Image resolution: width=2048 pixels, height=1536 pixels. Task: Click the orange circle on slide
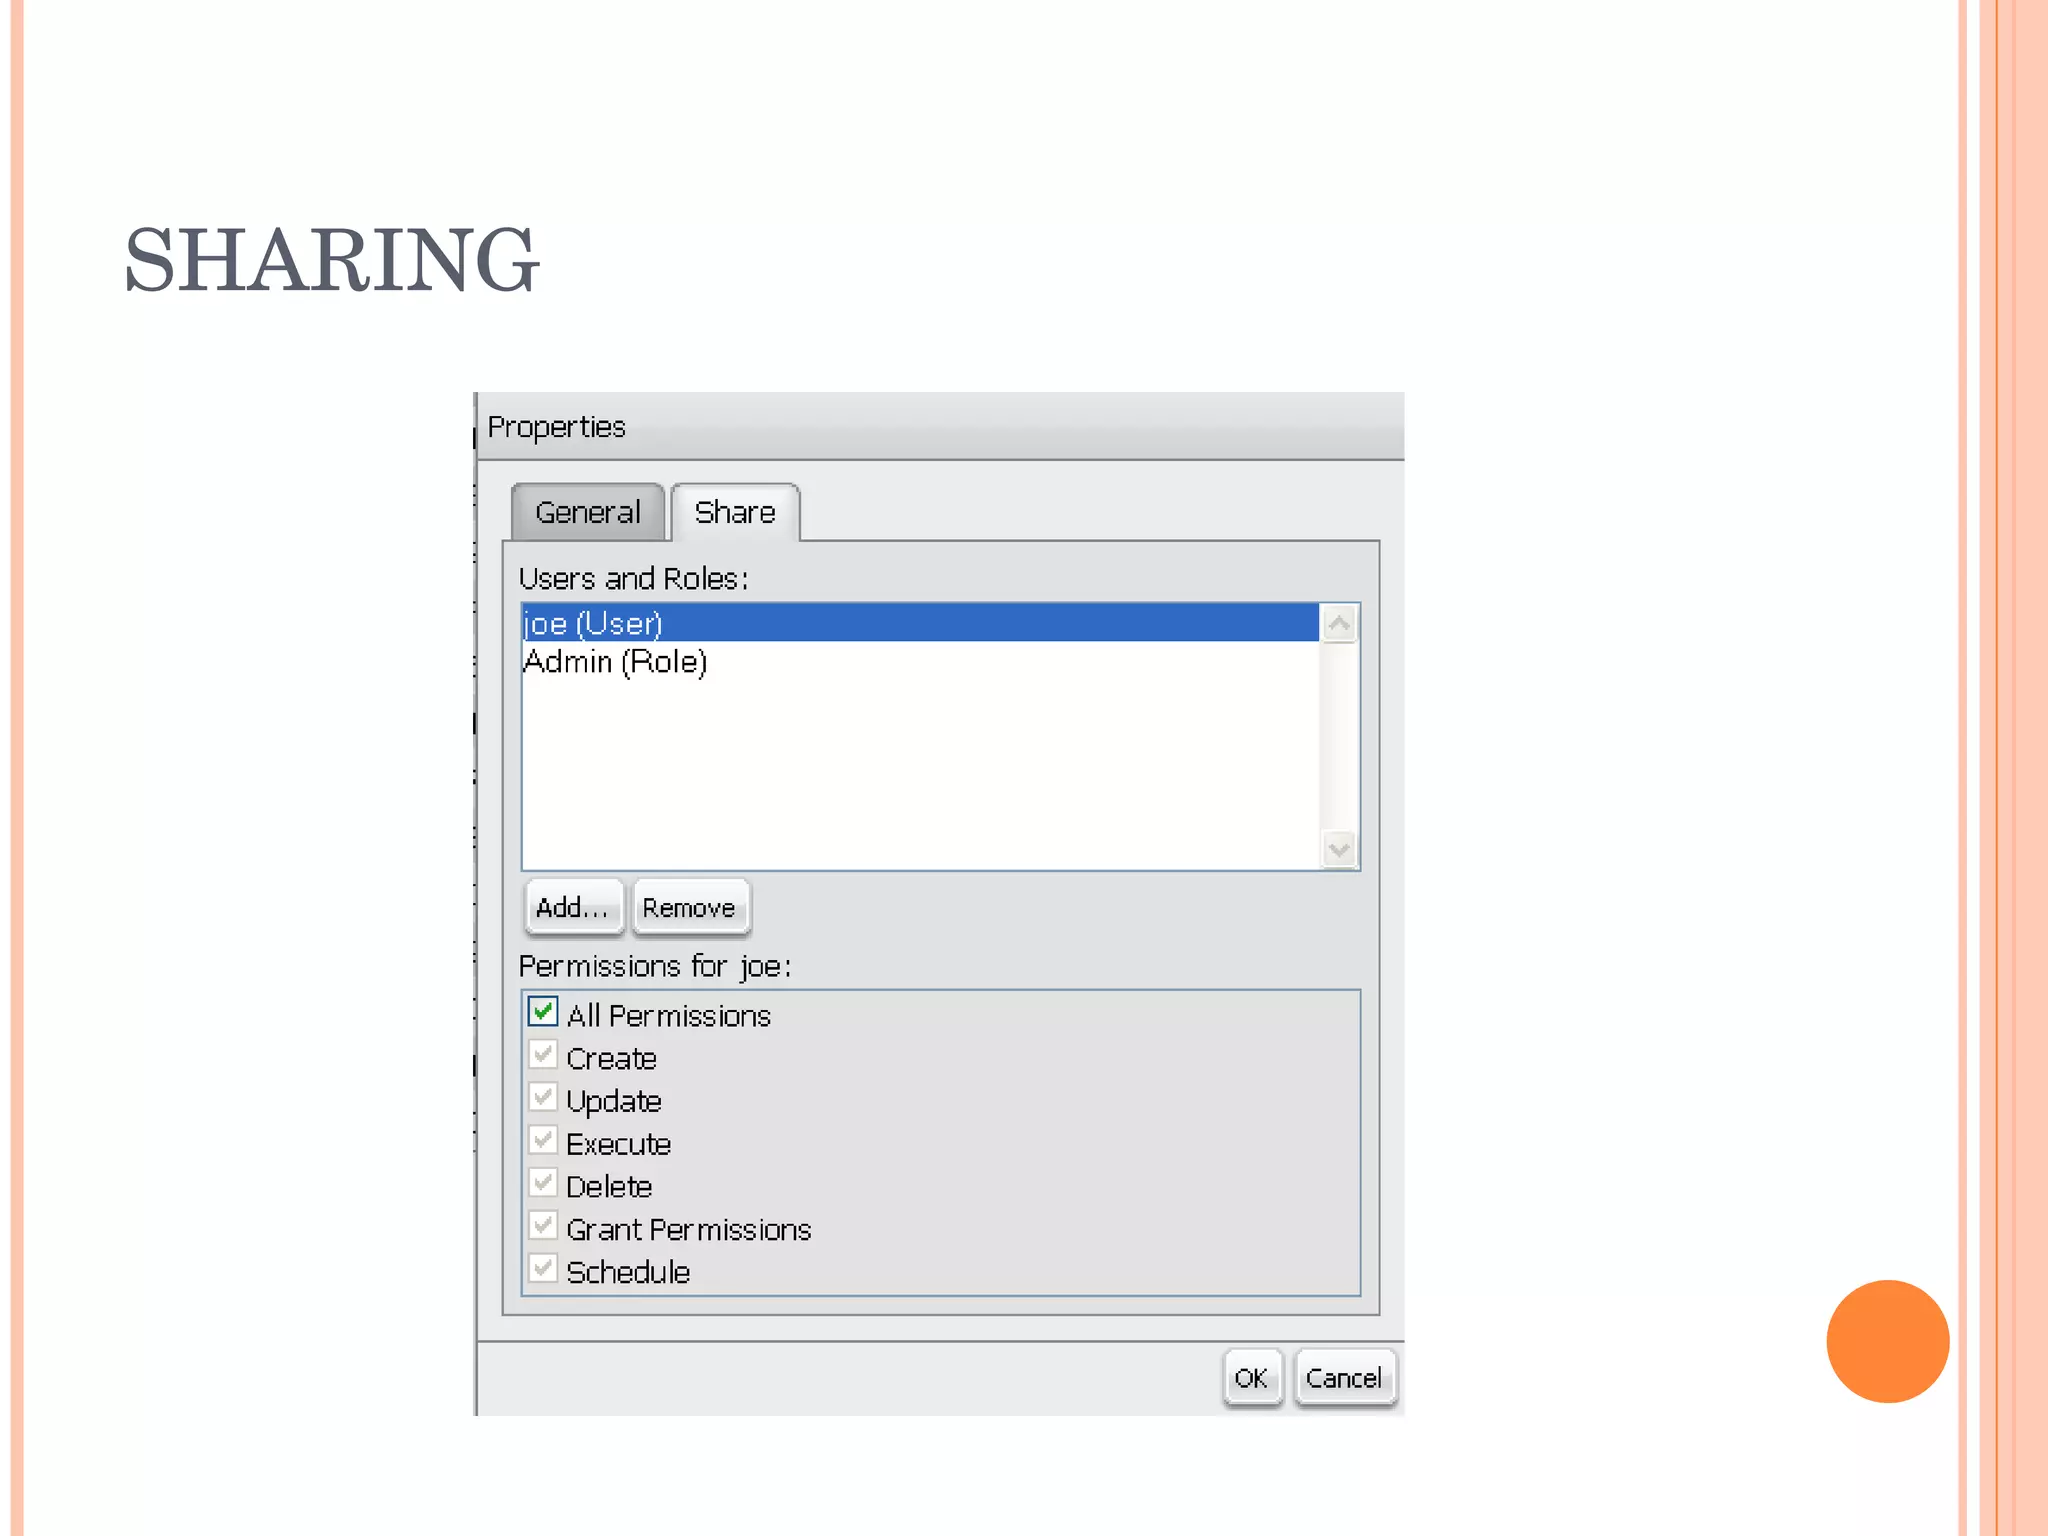[1887, 1341]
